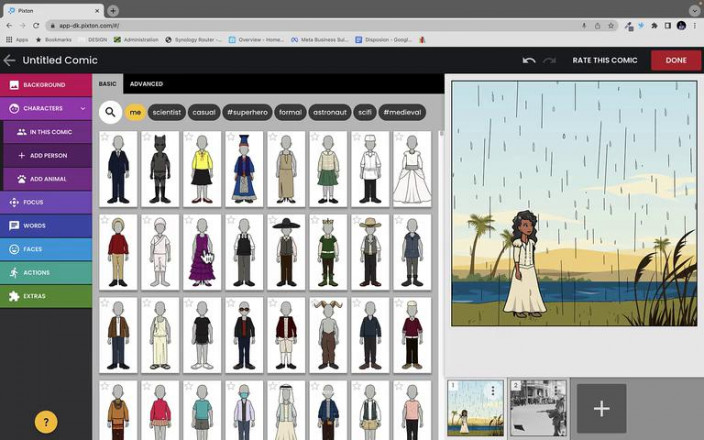704x440 pixels.
Task: Expand the Words section
Action: tap(45, 226)
